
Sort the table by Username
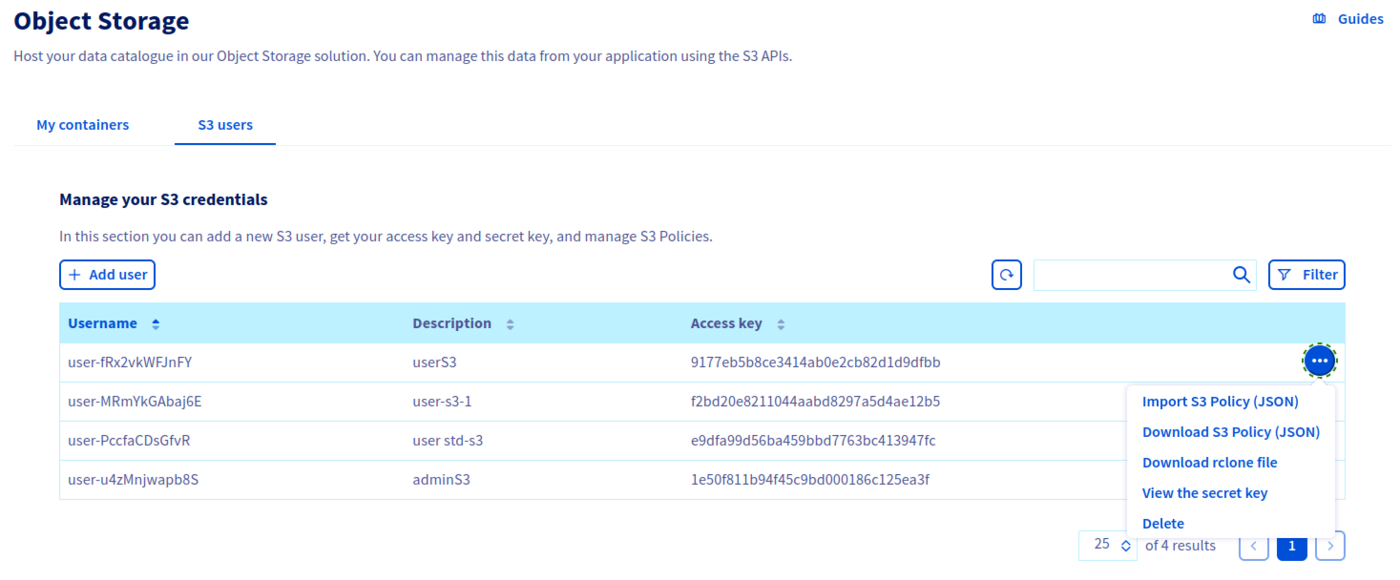155,323
